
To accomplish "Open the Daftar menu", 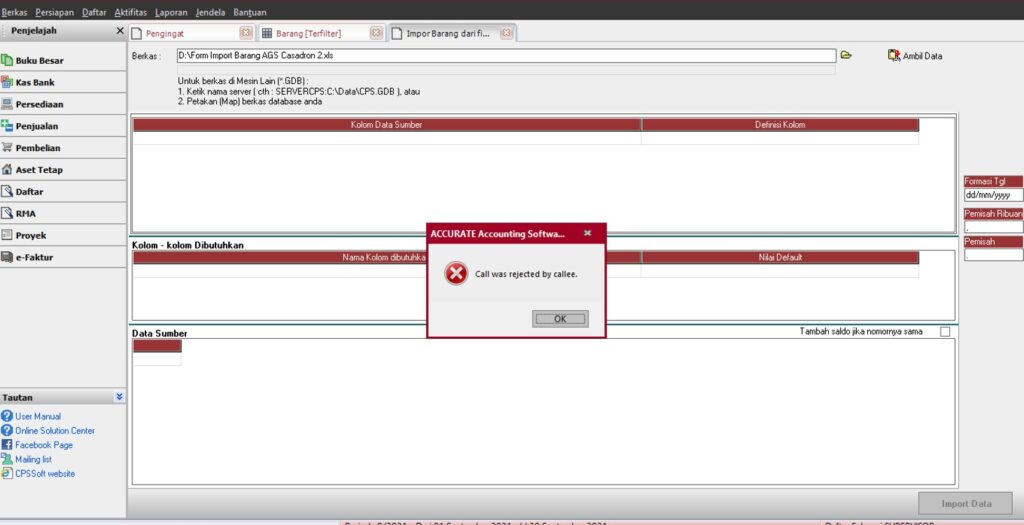I will coord(94,12).
